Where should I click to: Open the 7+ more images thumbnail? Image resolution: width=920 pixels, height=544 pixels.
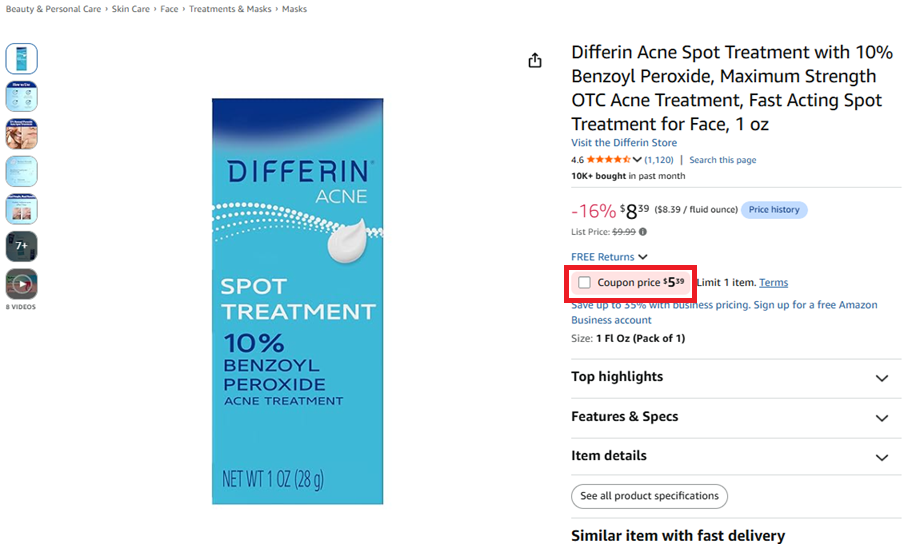22,246
